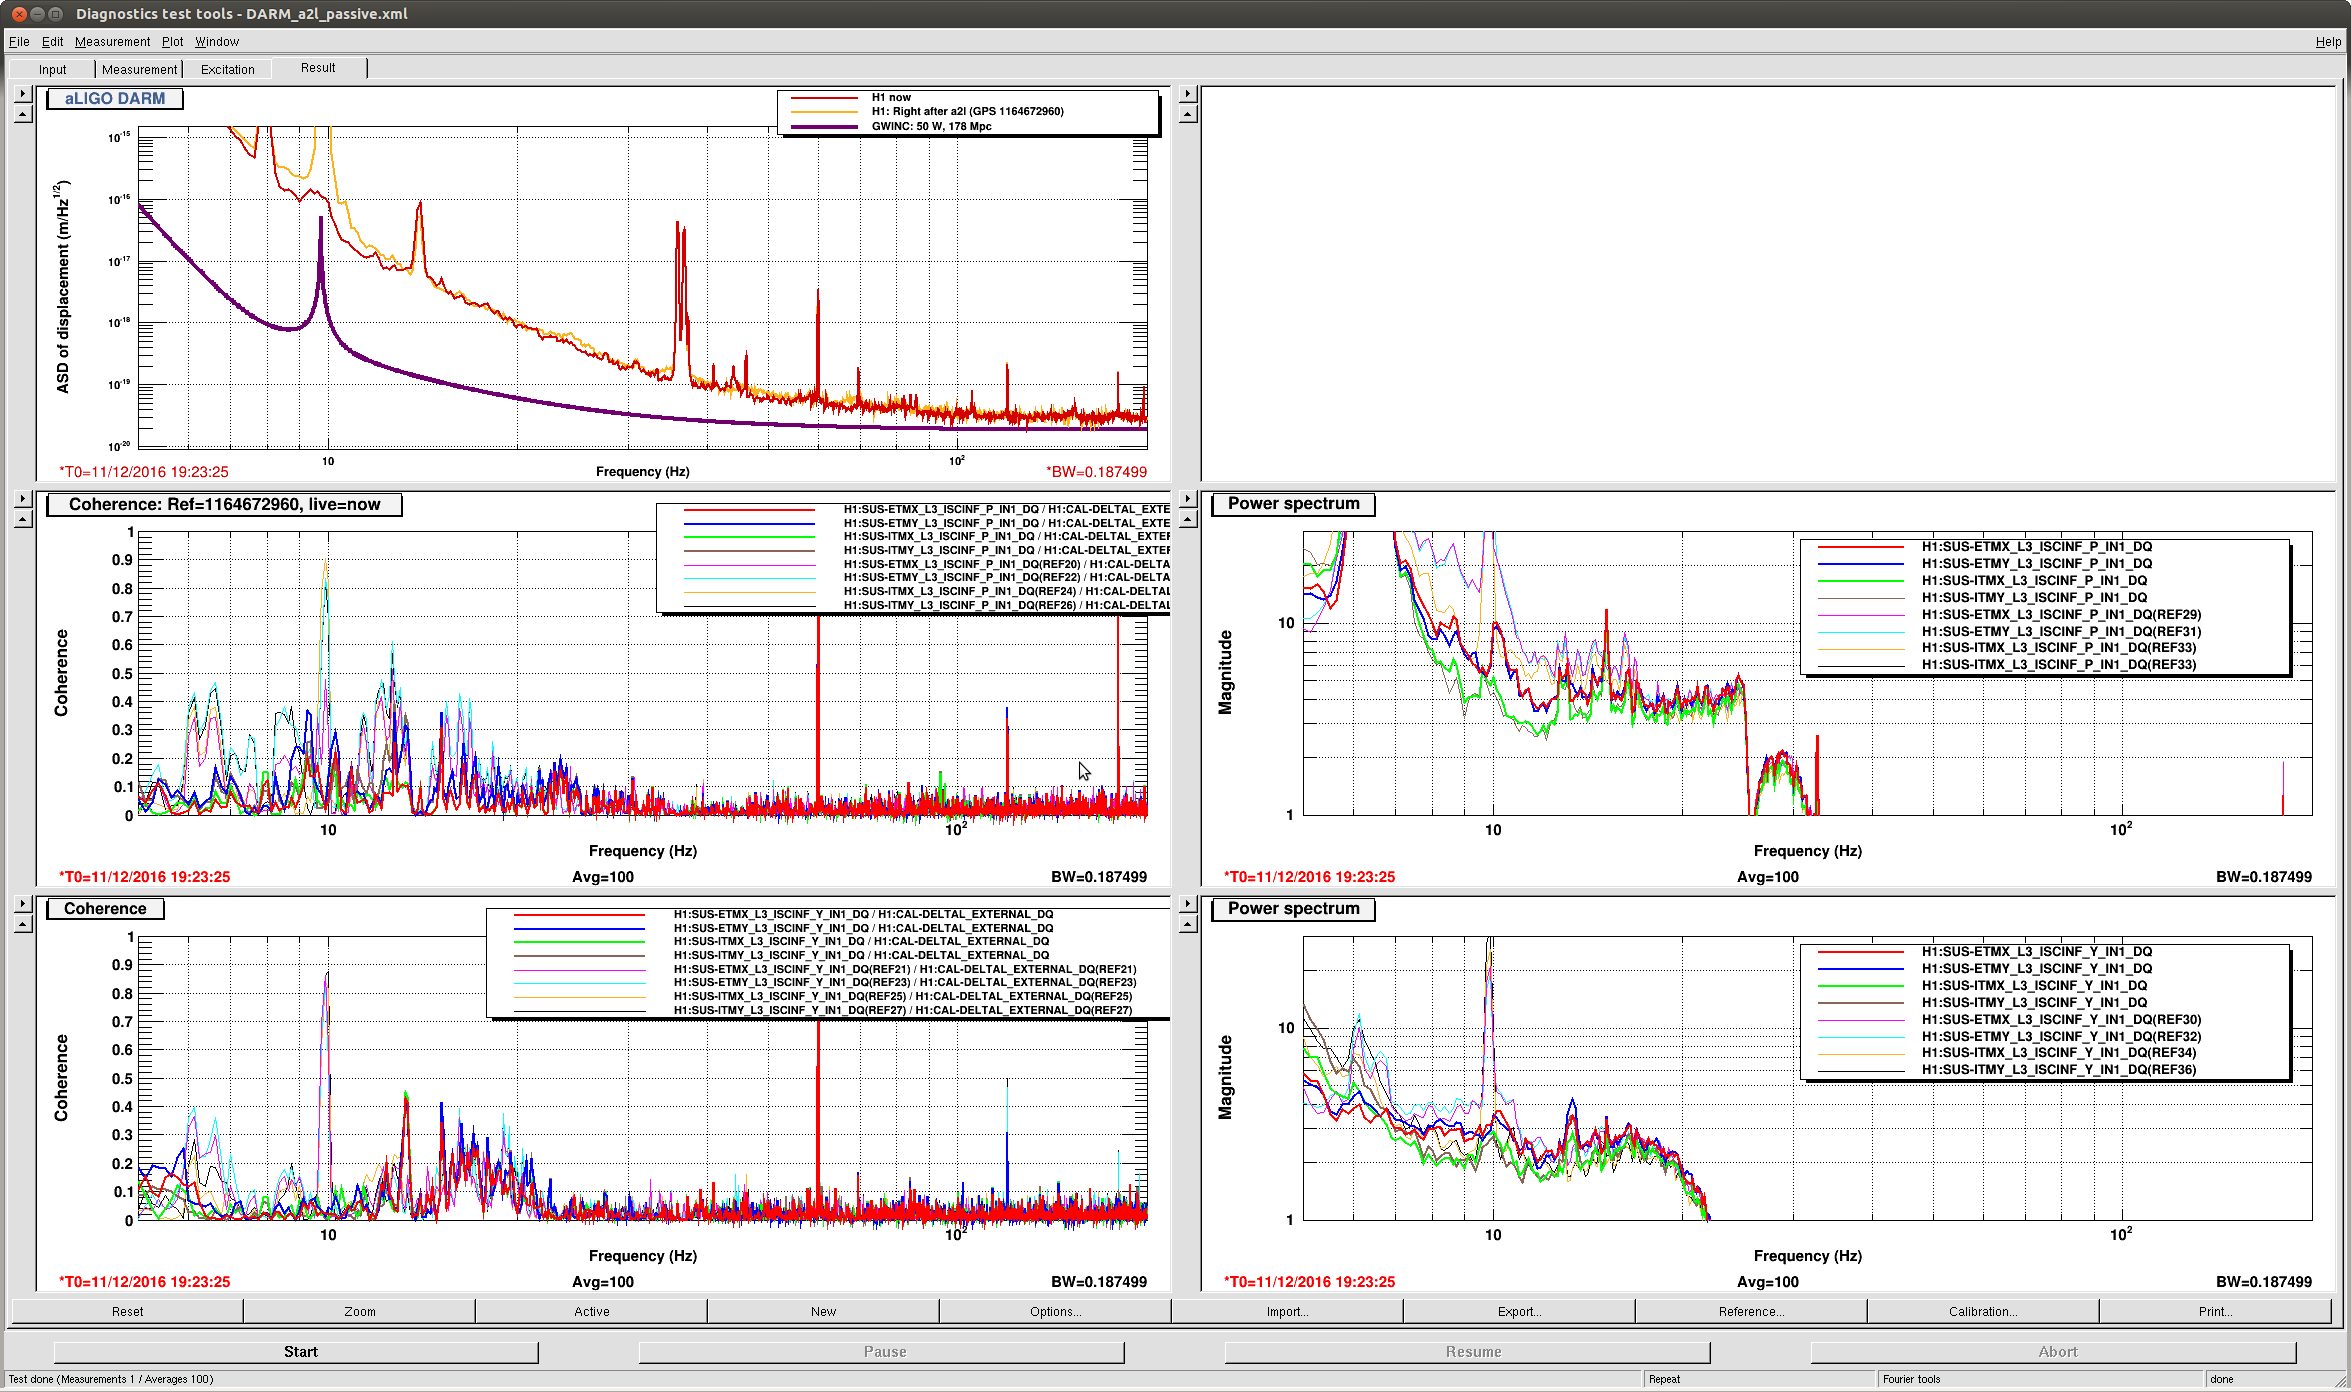
Task: Click up-arrow beside Coherence Ref=1164672960 plot
Action: tap(22, 519)
